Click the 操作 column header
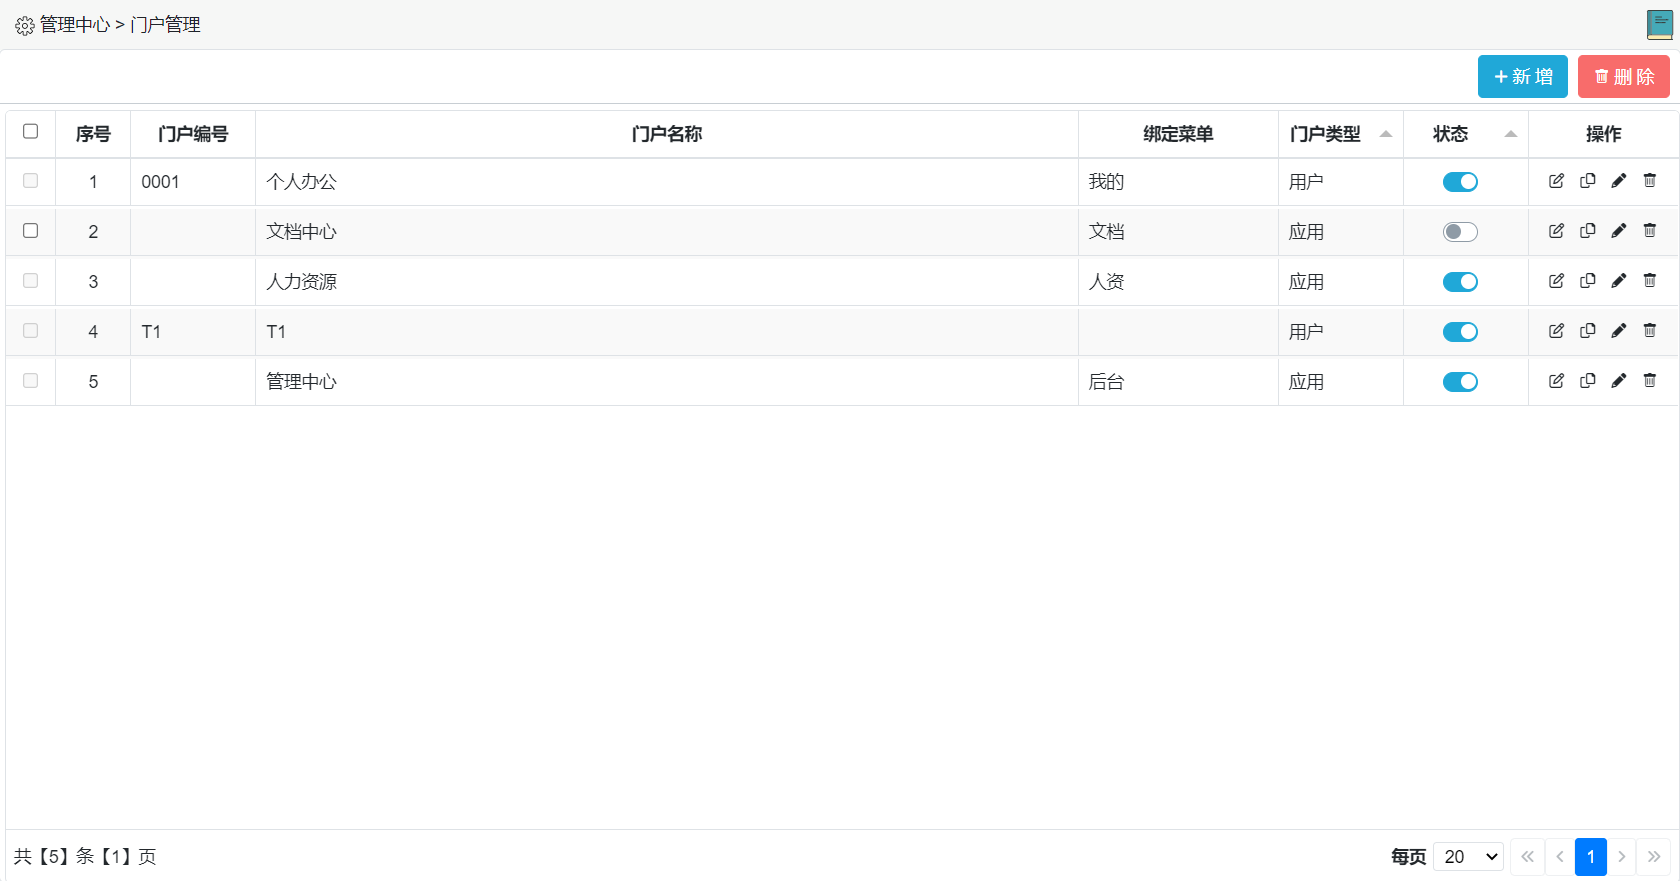 (x=1604, y=134)
